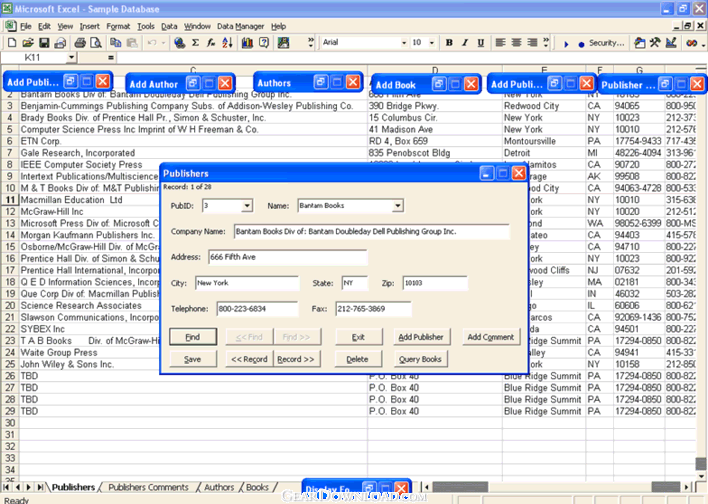Click the Run Macro play icon
The width and height of the screenshot is (708, 504).
(x=566, y=44)
